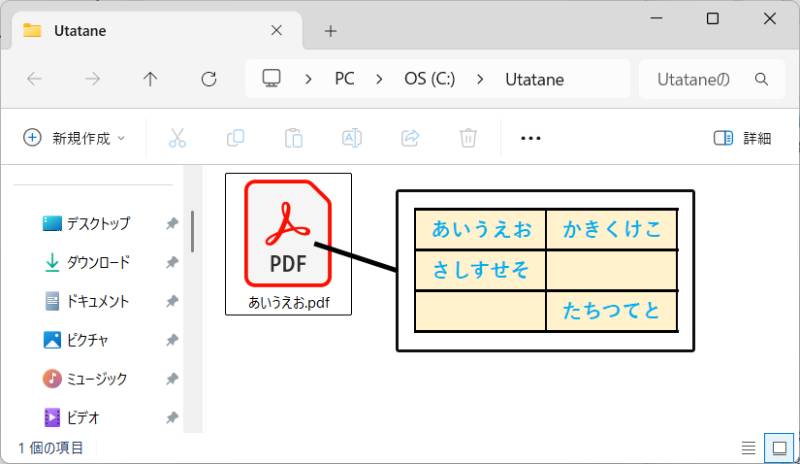Expand chevron after OS (C:) breadcrumb

(480, 79)
